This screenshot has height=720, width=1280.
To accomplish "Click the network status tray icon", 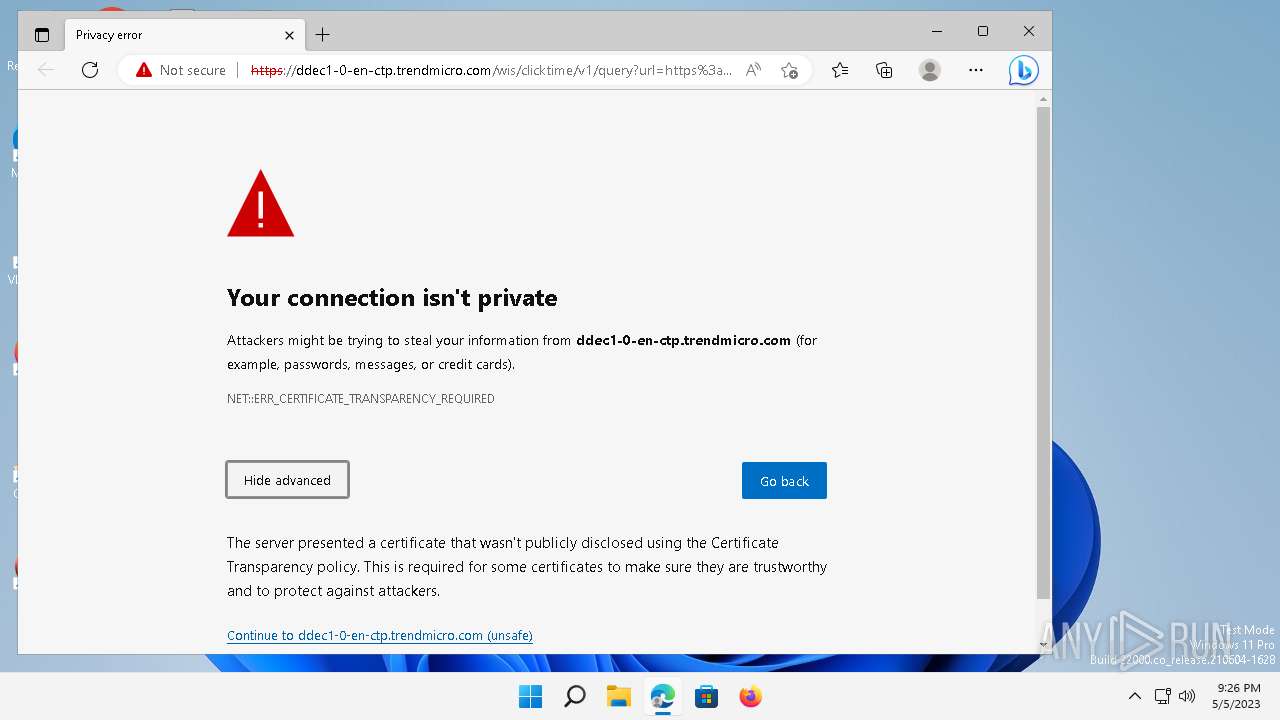I will coord(1162,696).
